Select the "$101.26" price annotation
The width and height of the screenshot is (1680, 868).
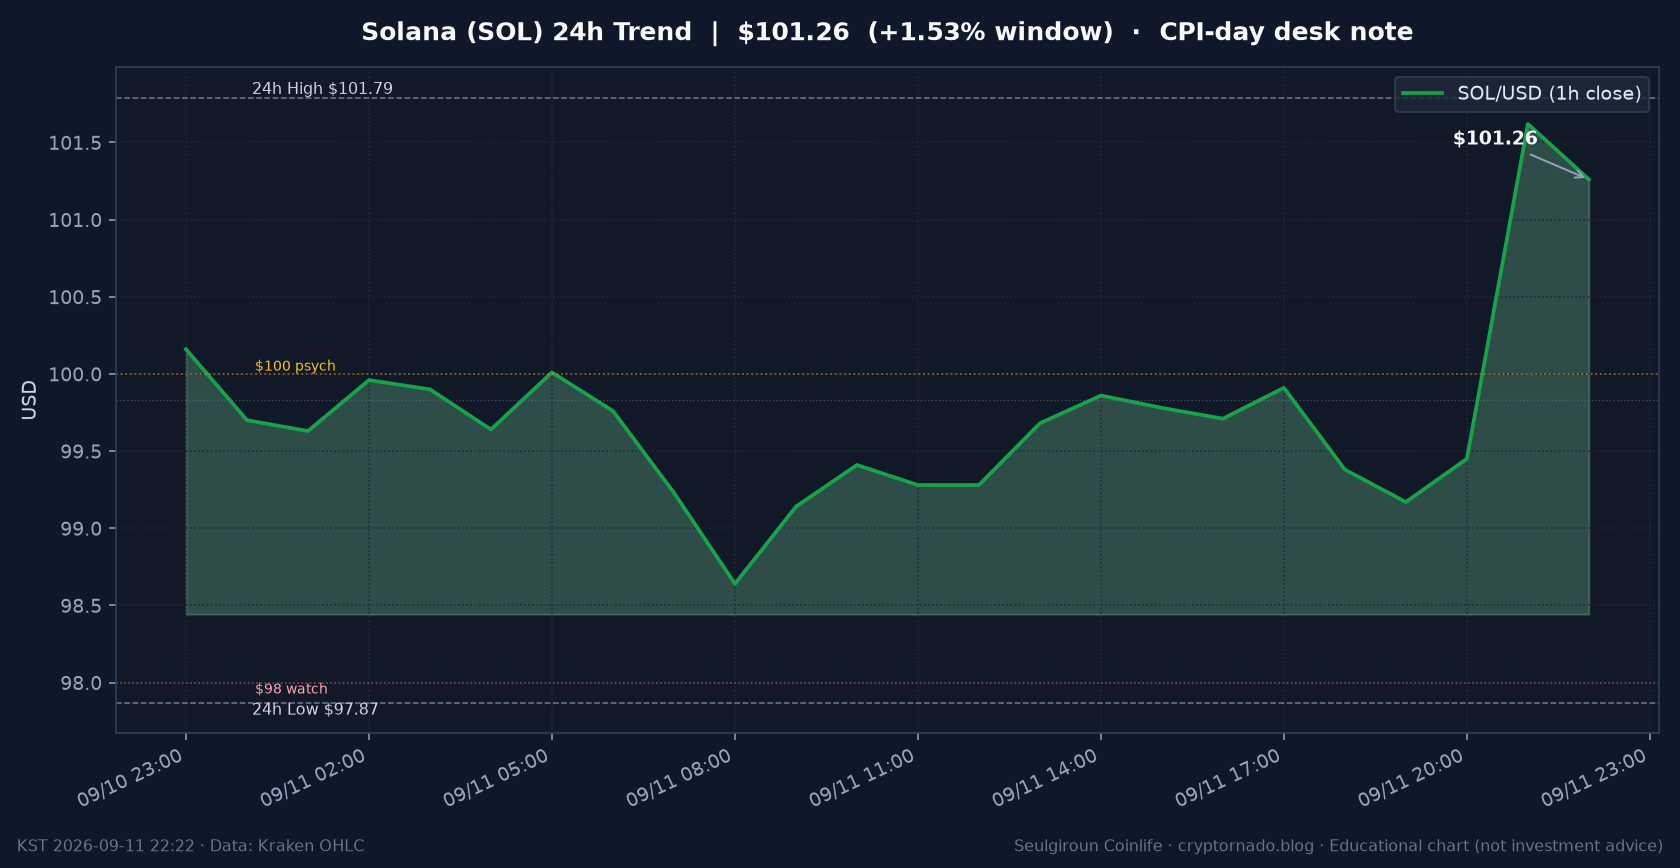[1495, 138]
